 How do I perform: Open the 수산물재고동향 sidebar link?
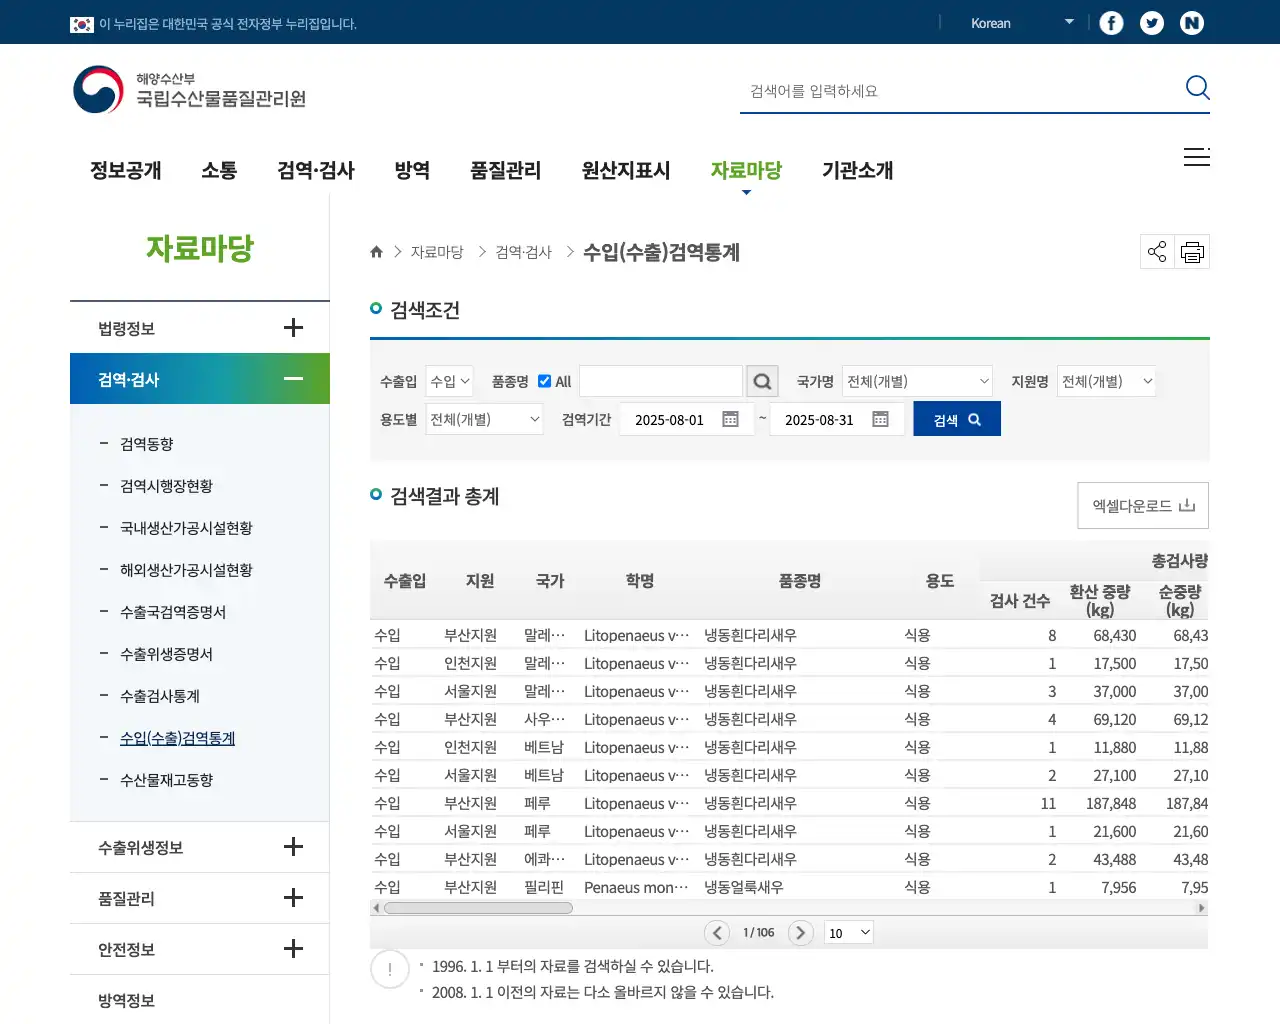click(166, 780)
